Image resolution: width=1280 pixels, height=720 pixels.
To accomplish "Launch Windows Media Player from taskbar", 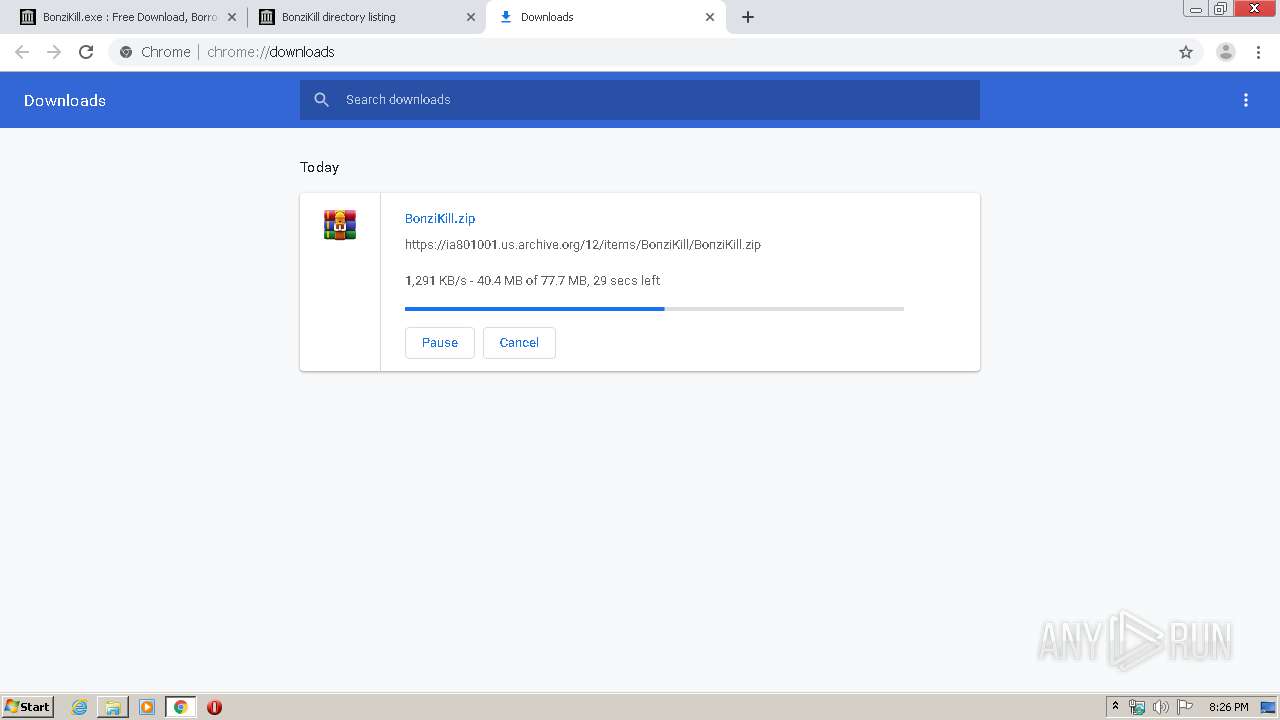I will [x=147, y=707].
